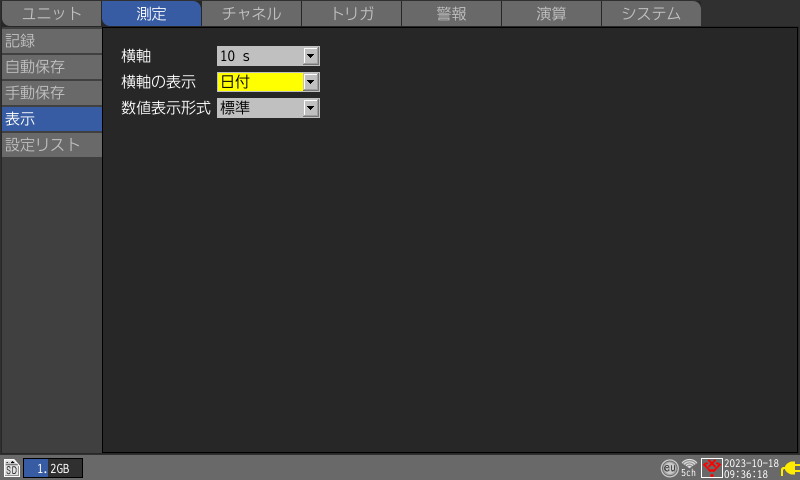800x480 pixels.
Task: Click the EU region status icon
Action: point(669,468)
